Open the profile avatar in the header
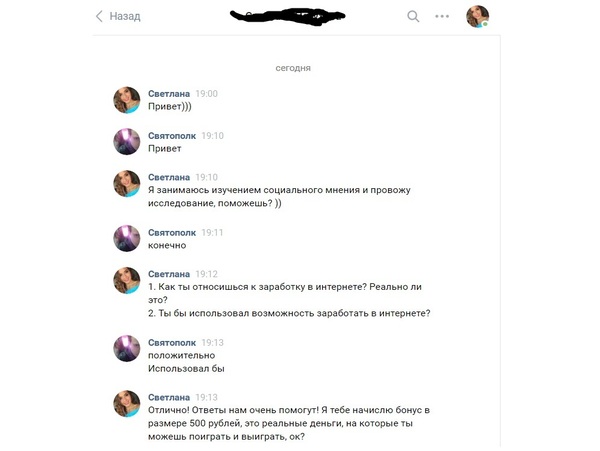Screen dimensions: 600x451 point(477,16)
